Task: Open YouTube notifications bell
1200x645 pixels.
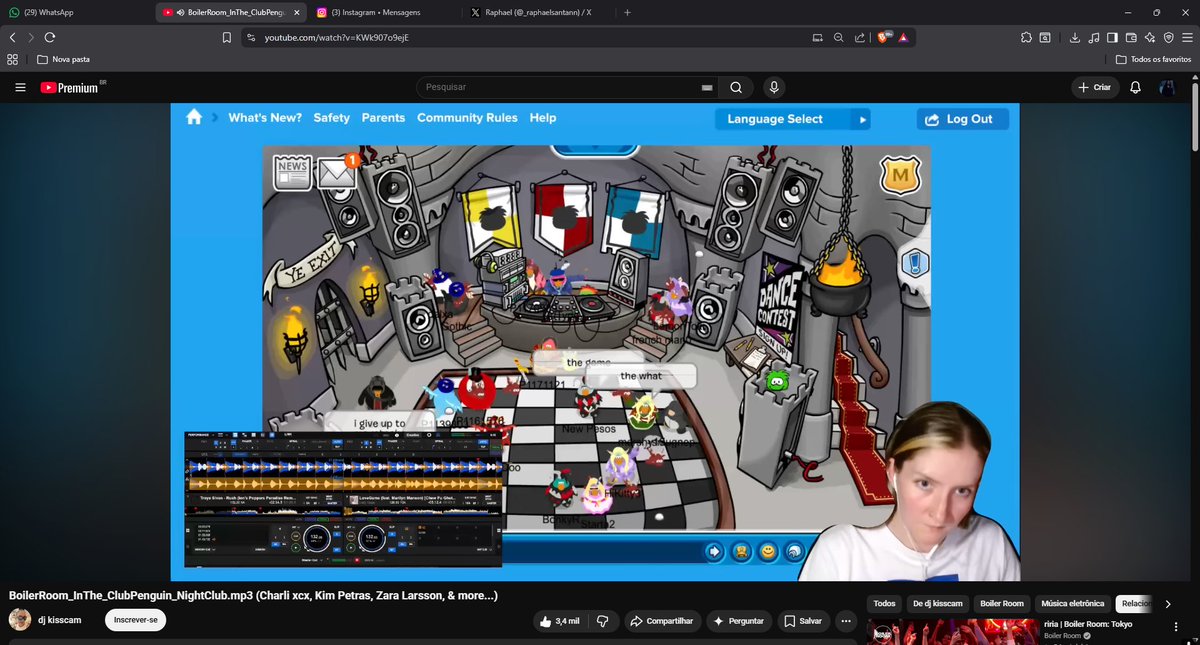Action: coord(1135,88)
